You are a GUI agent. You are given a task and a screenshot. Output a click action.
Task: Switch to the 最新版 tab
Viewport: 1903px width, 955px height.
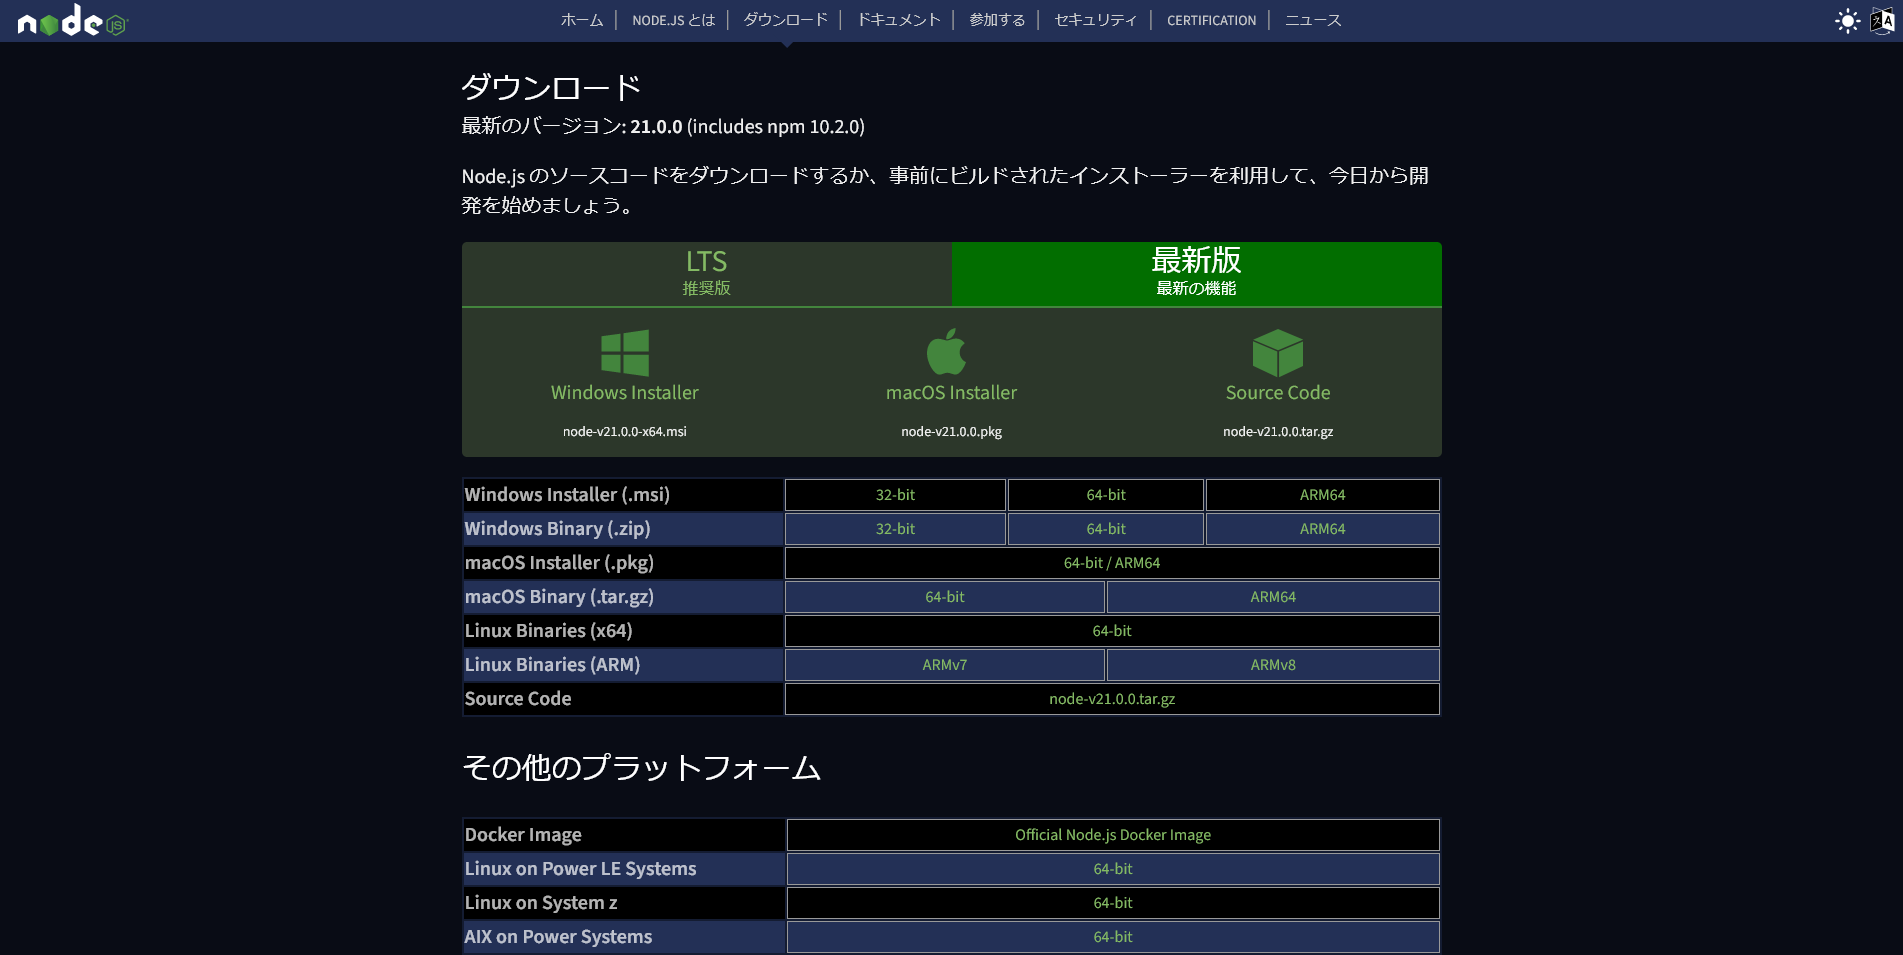[x=1197, y=274]
